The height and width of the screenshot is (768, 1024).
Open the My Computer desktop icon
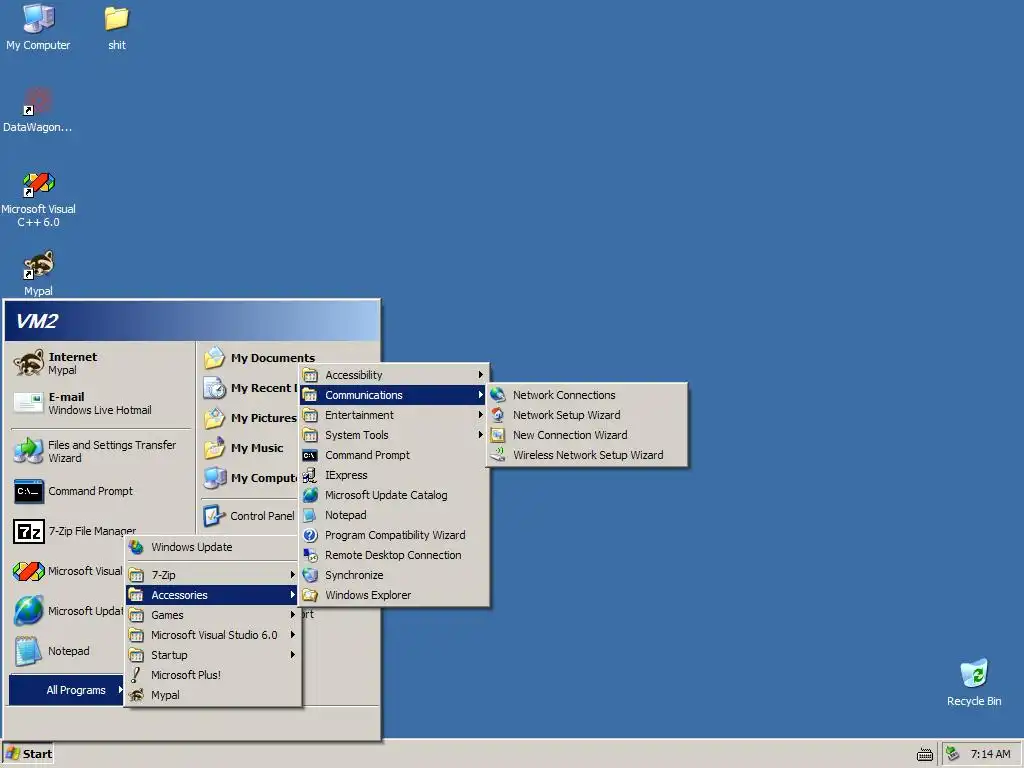pyautogui.click(x=38, y=27)
